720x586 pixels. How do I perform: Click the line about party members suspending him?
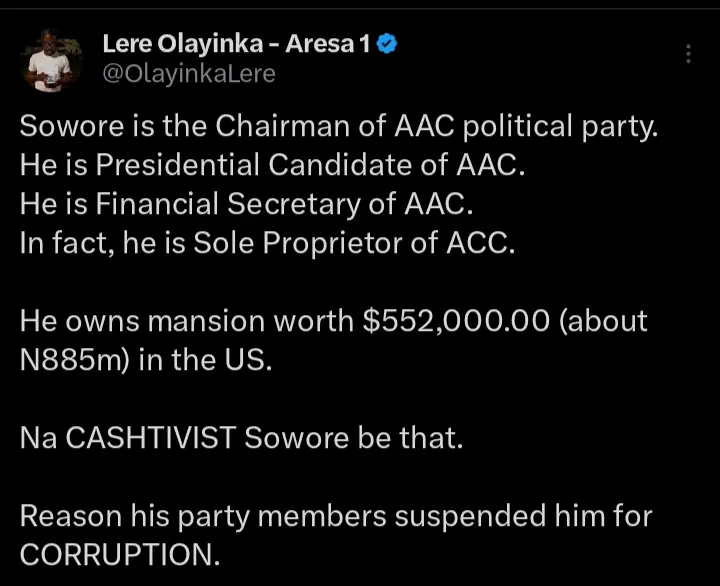click(x=335, y=516)
